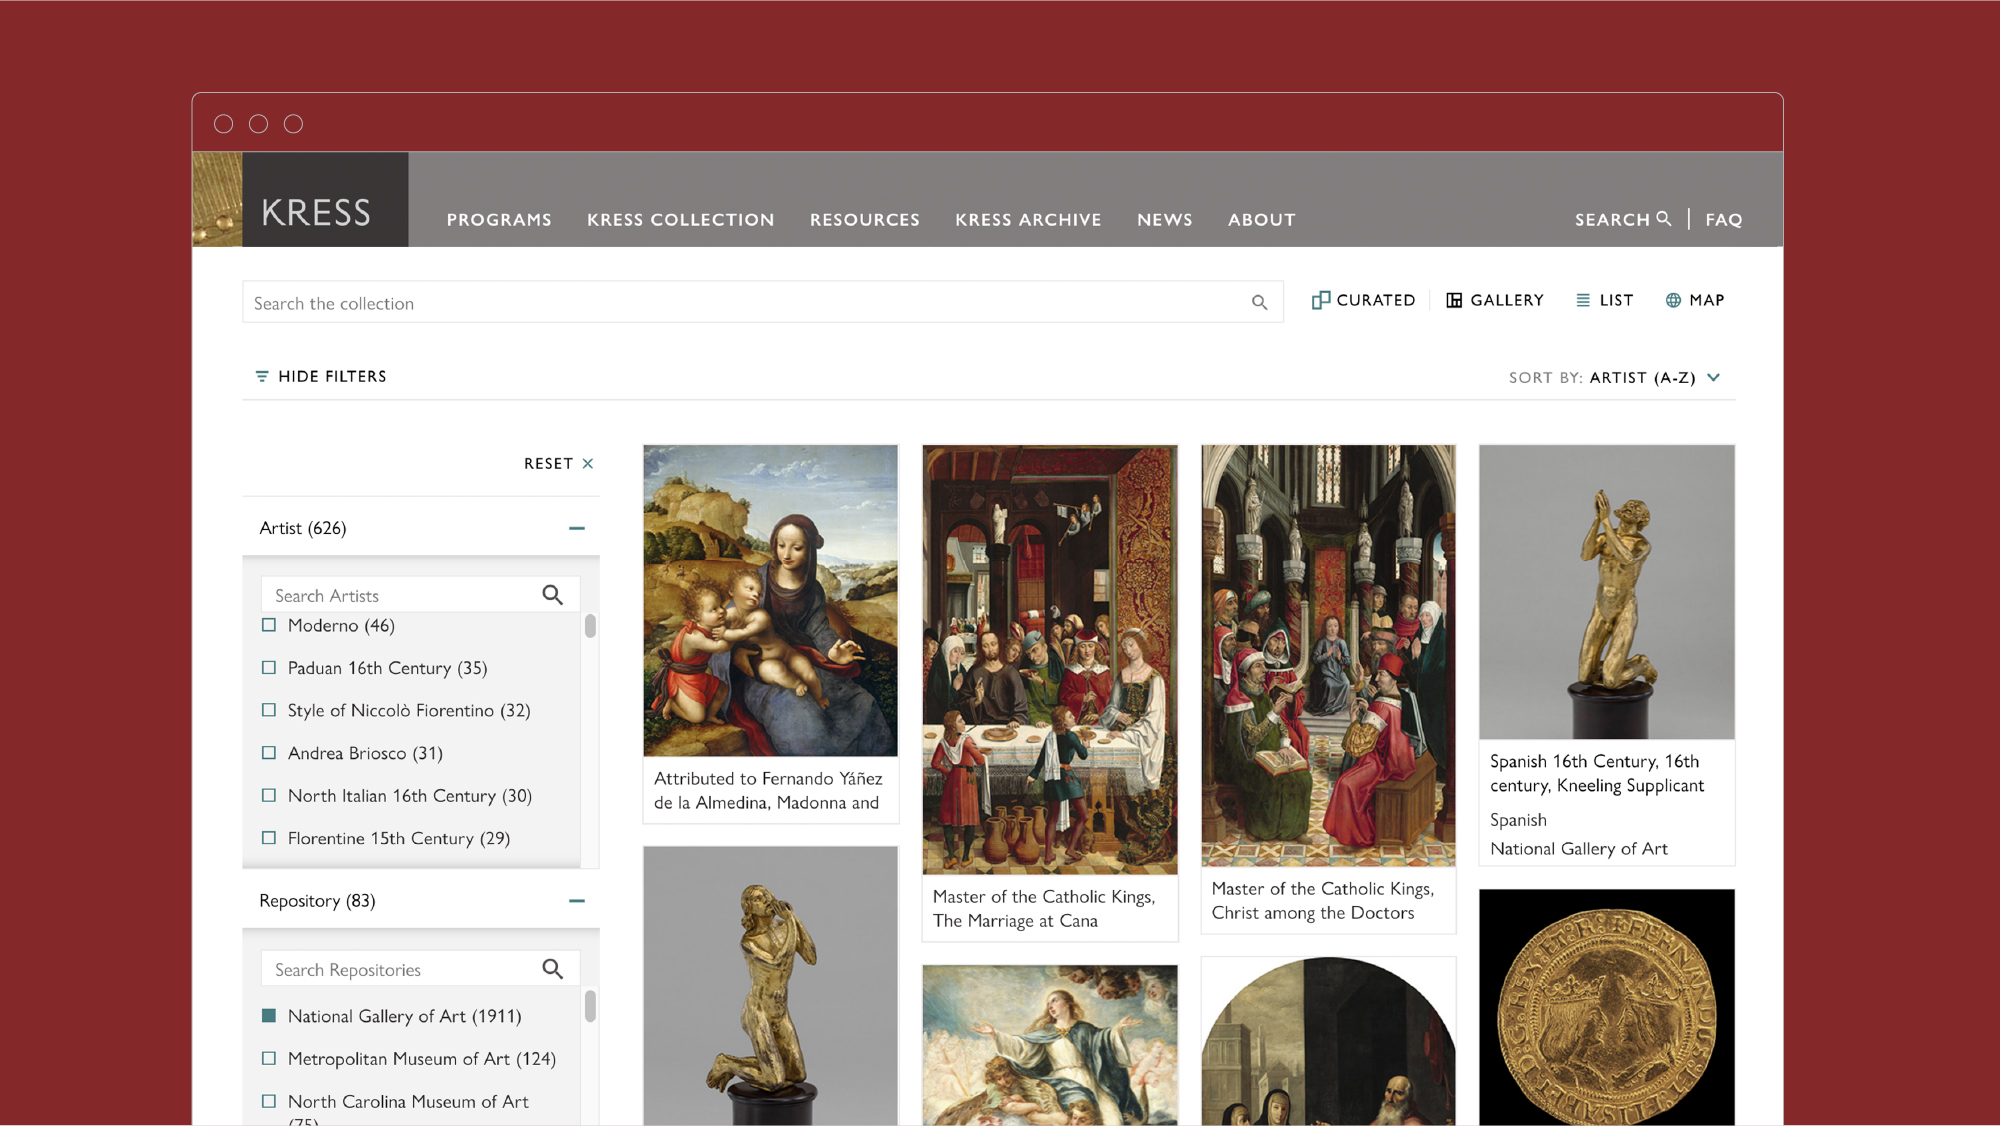Open the Resources menu
The height and width of the screenshot is (1126, 2000).
pyautogui.click(x=864, y=219)
